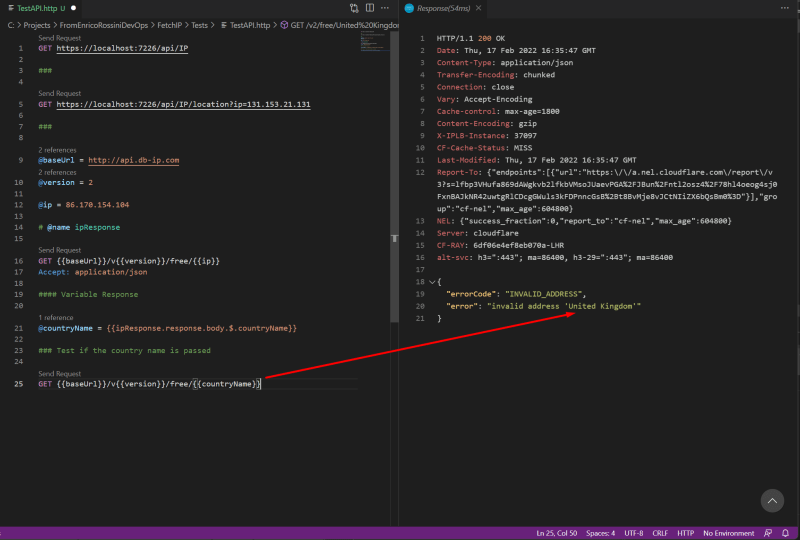Click the "invalid address 'United Kingdom'" message
Screen dimensions: 800x540
[x=564, y=306]
